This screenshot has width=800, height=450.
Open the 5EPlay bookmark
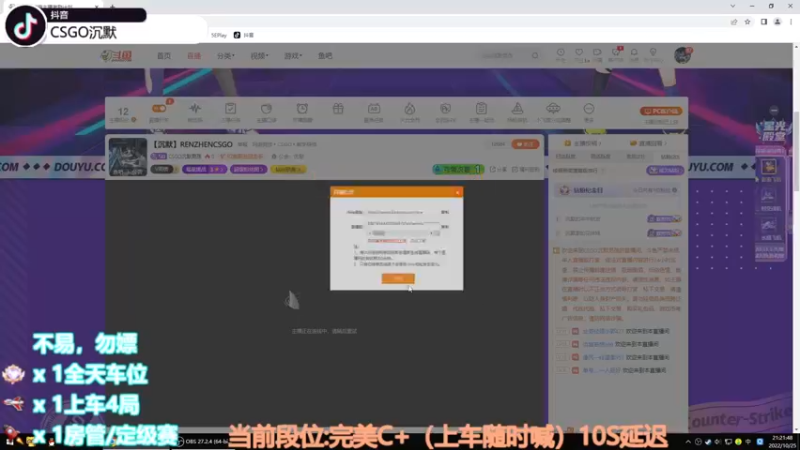pyautogui.click(x=219, y=35)
